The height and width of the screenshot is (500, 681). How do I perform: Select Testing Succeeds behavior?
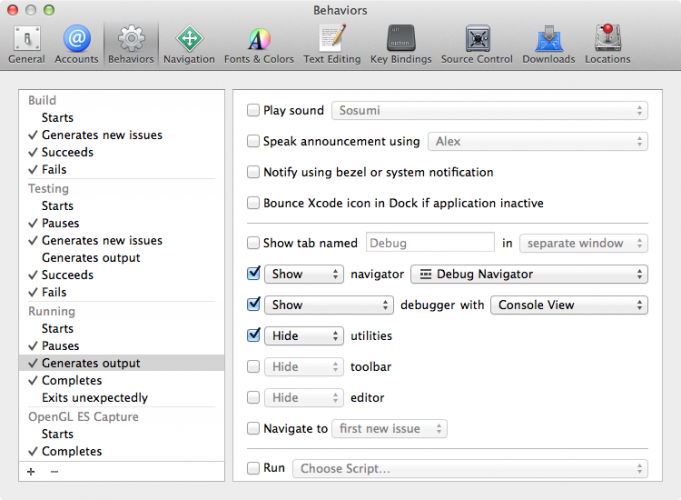pos(122,275)
